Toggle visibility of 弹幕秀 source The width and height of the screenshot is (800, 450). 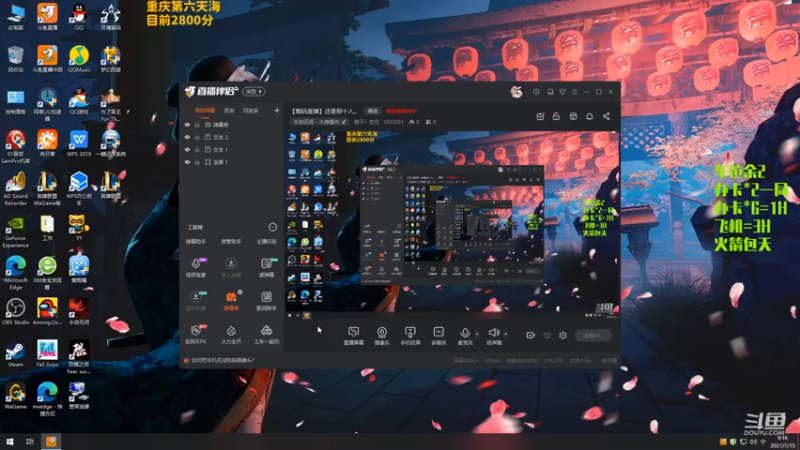tap(187, 124)
